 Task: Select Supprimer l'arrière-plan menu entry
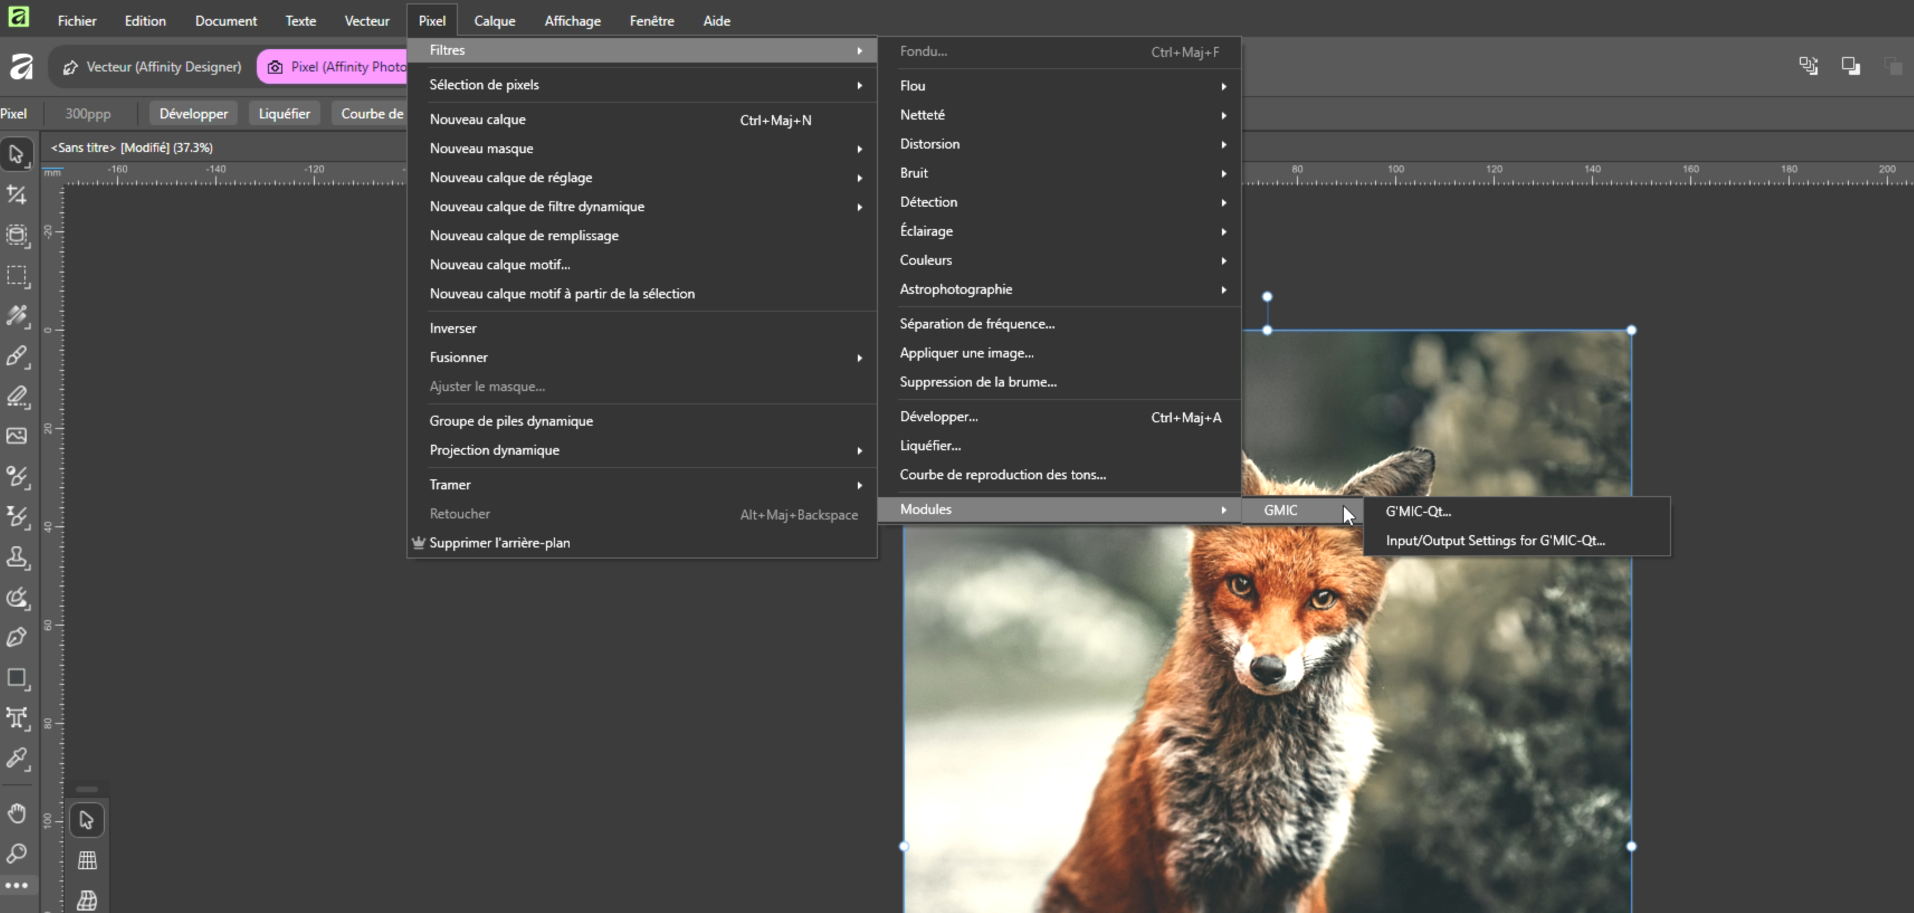499,543
